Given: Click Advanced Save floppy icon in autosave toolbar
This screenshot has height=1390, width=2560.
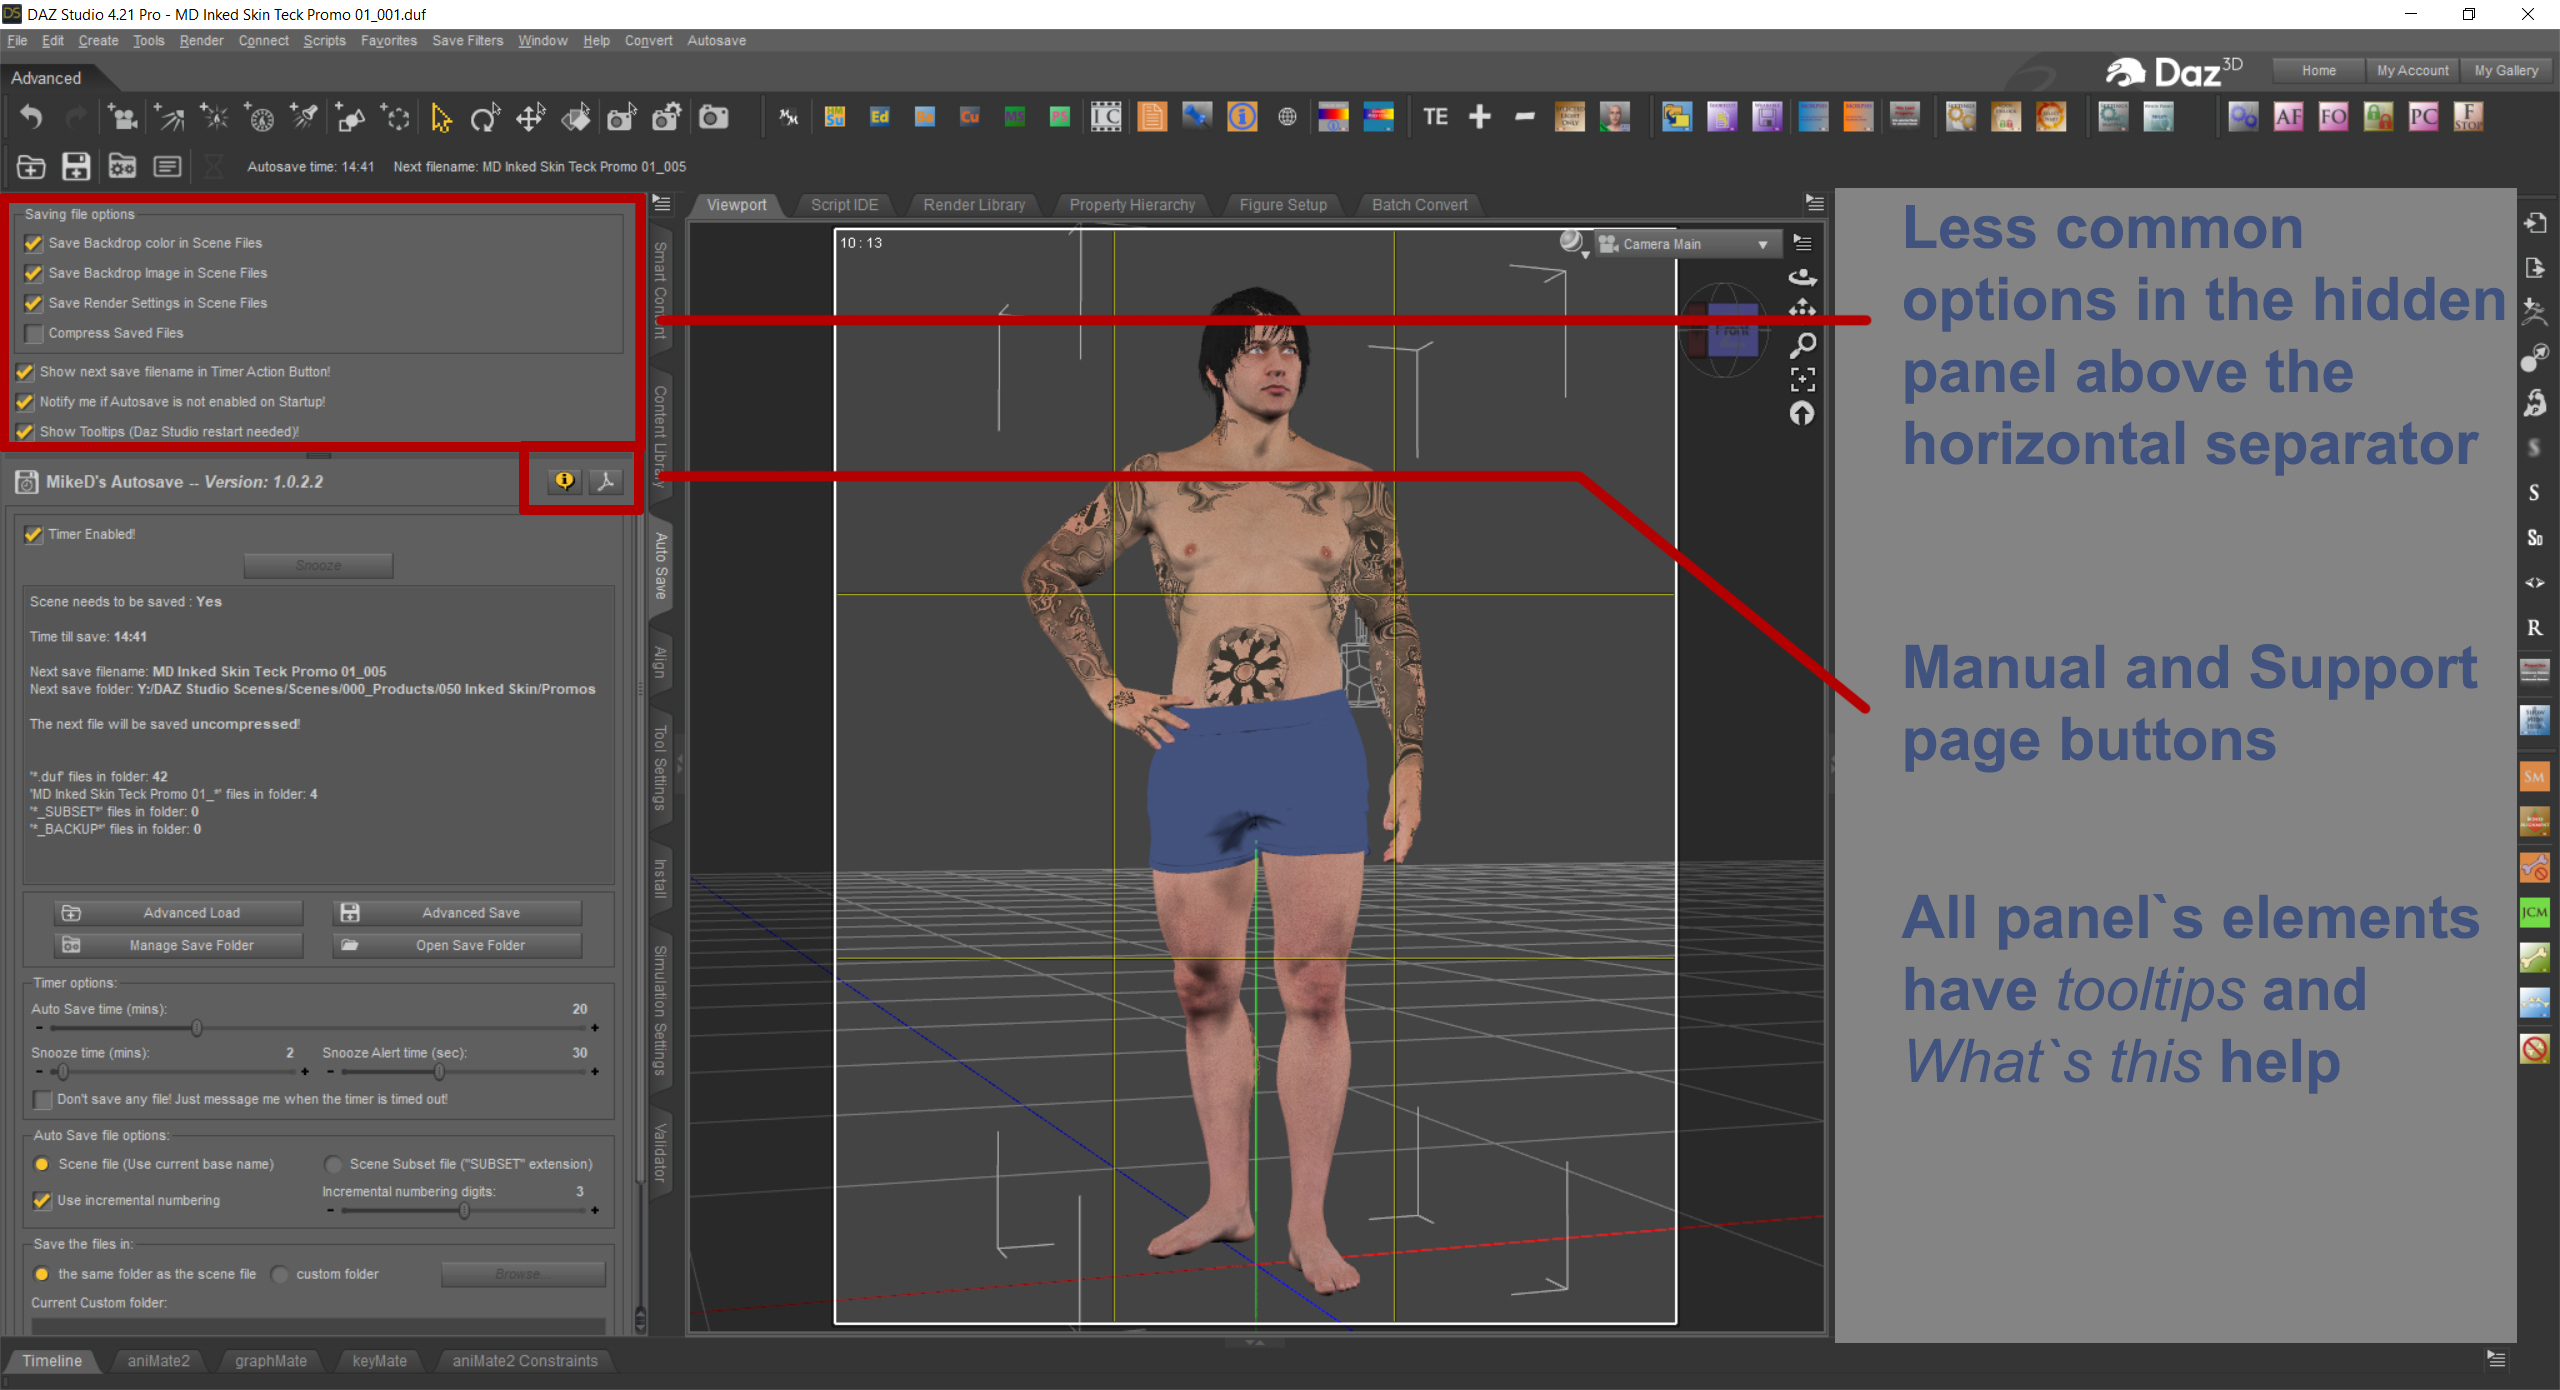Looking at the screenshot, I should [x=76, y=166].
